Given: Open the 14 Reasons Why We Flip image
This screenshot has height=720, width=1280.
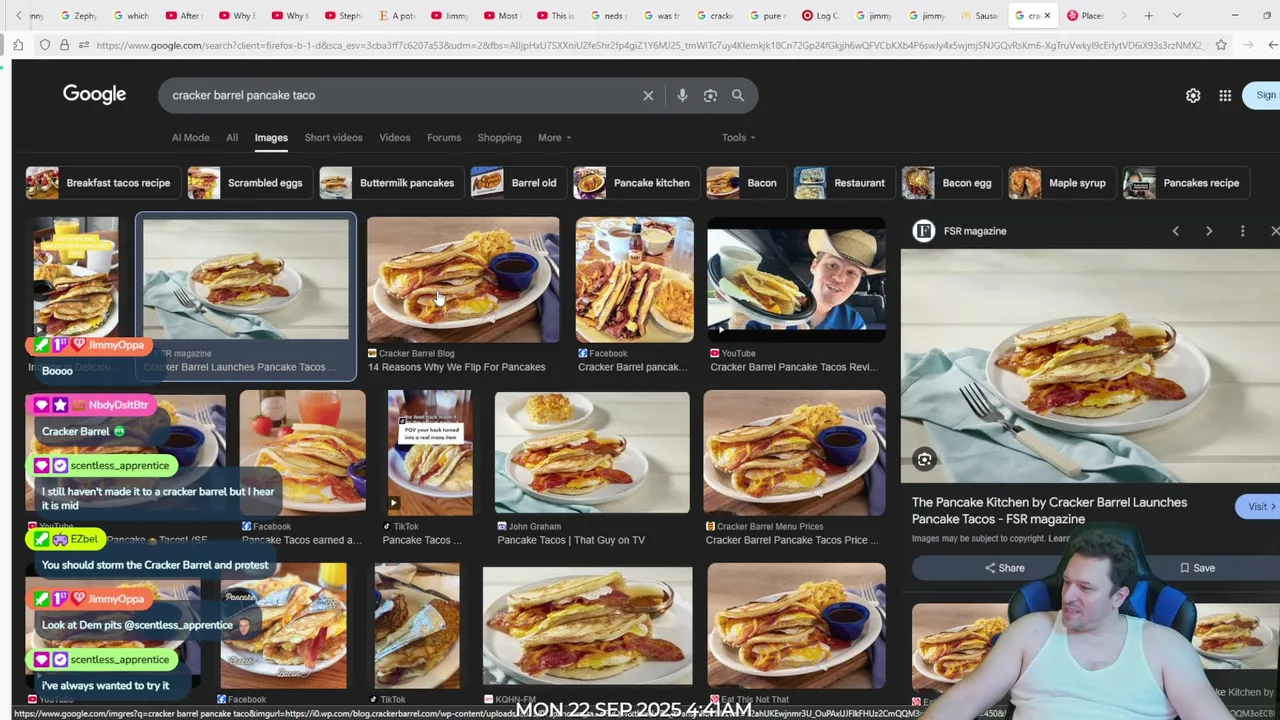Looking at the screenshot, I should [463, 280].
